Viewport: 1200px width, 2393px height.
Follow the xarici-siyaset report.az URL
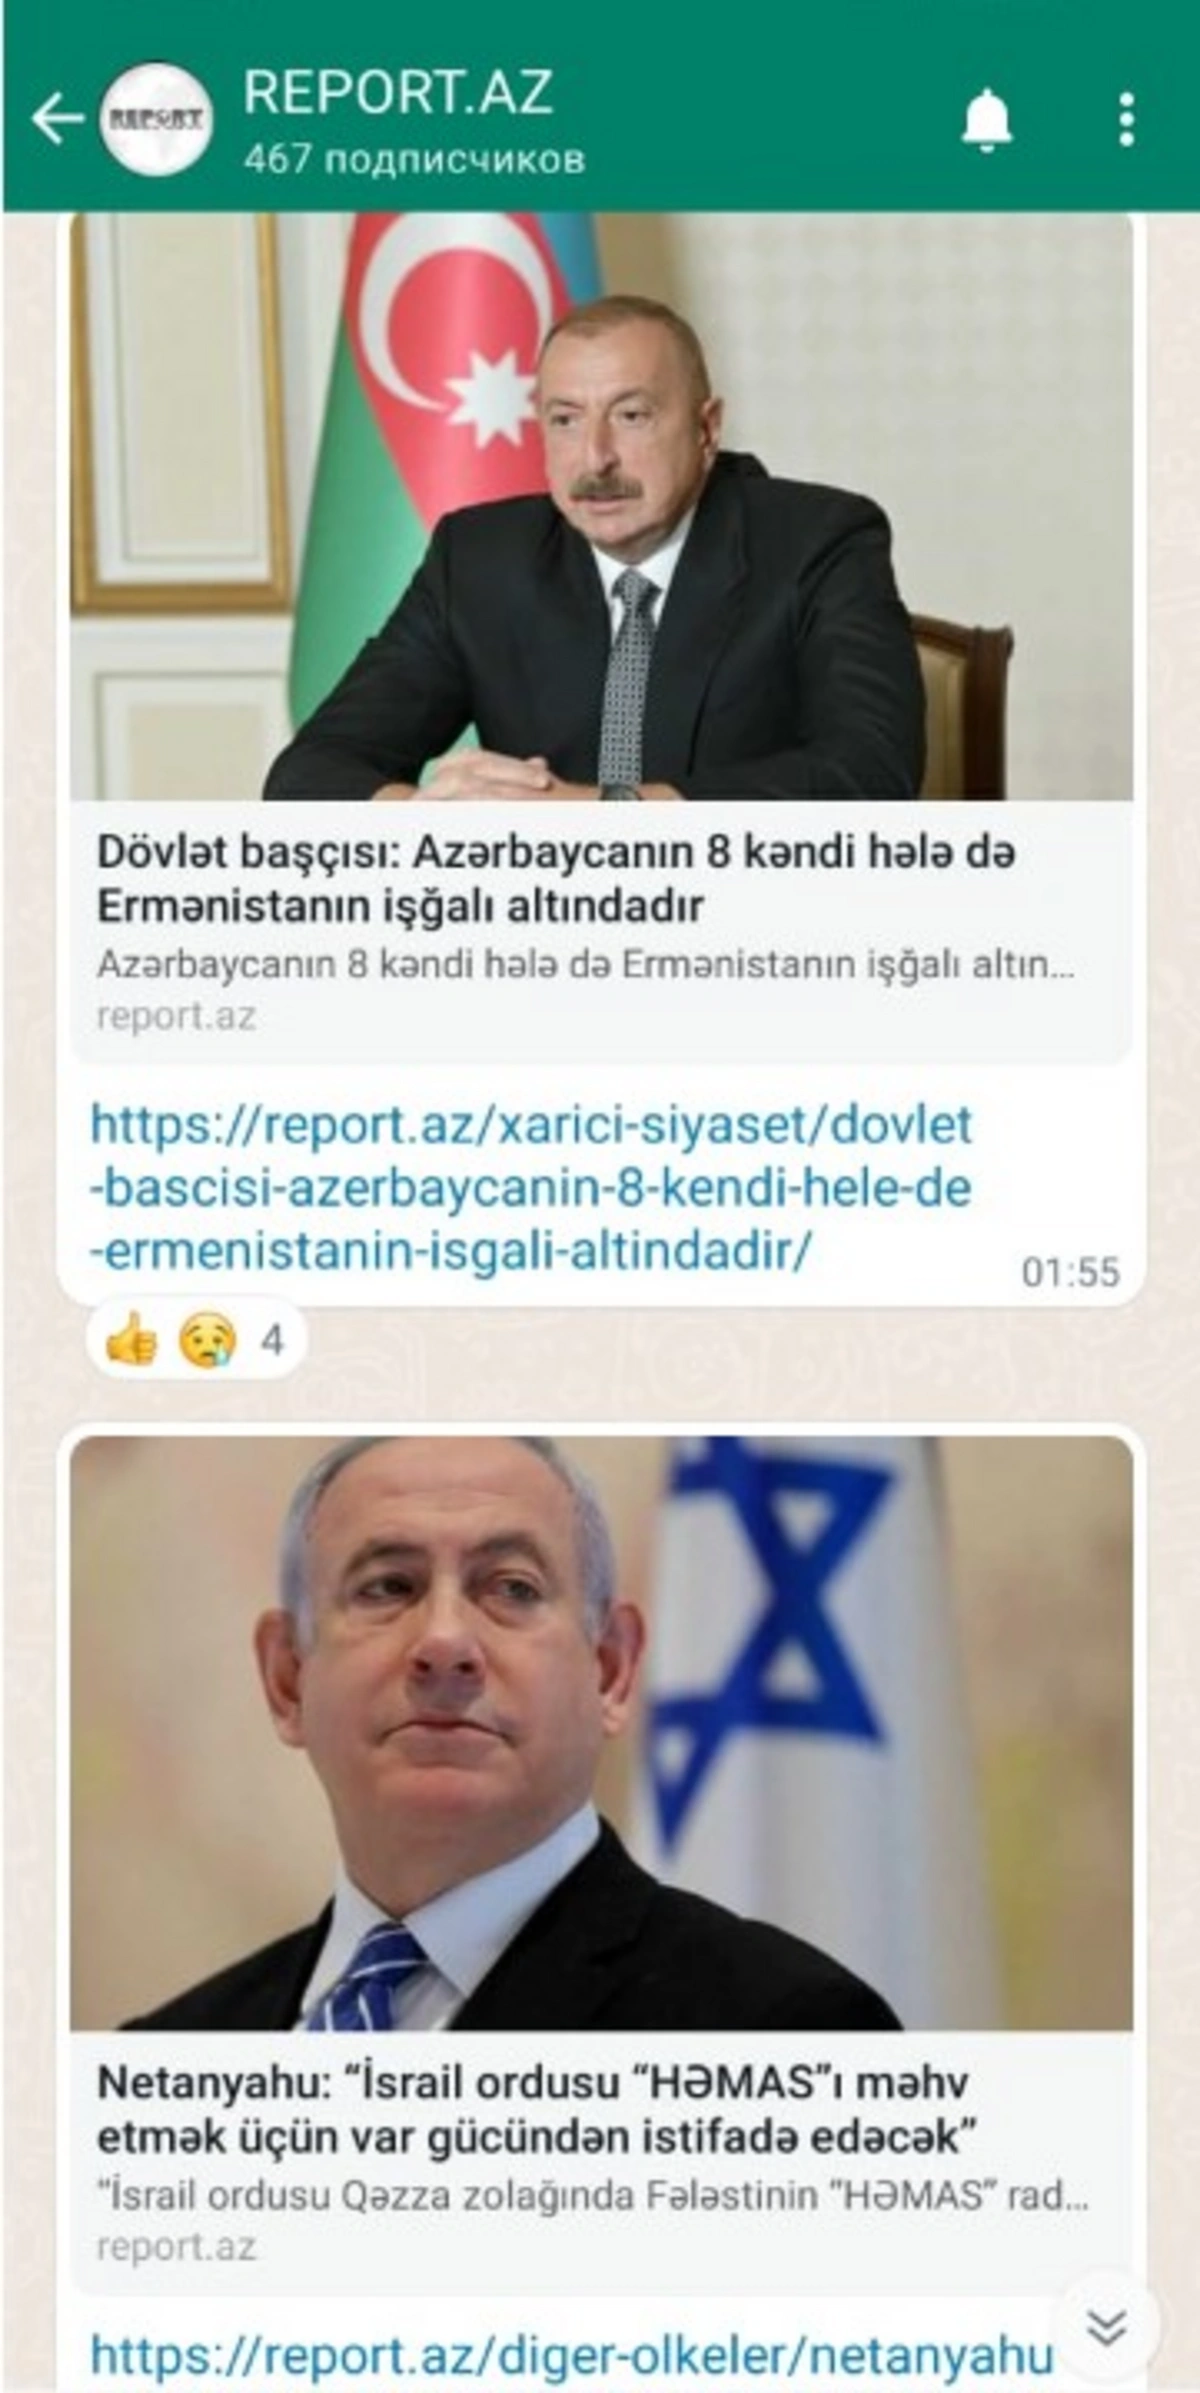point(531,1187)
